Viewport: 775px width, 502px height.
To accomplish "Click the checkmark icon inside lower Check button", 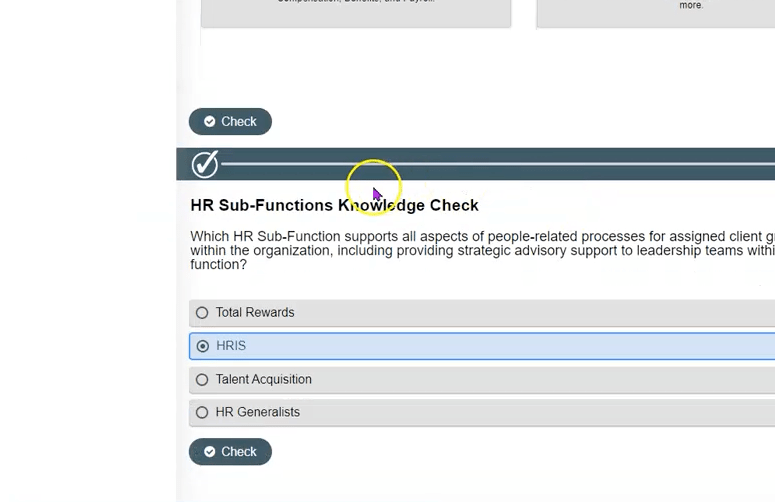I will pos(210,452).
